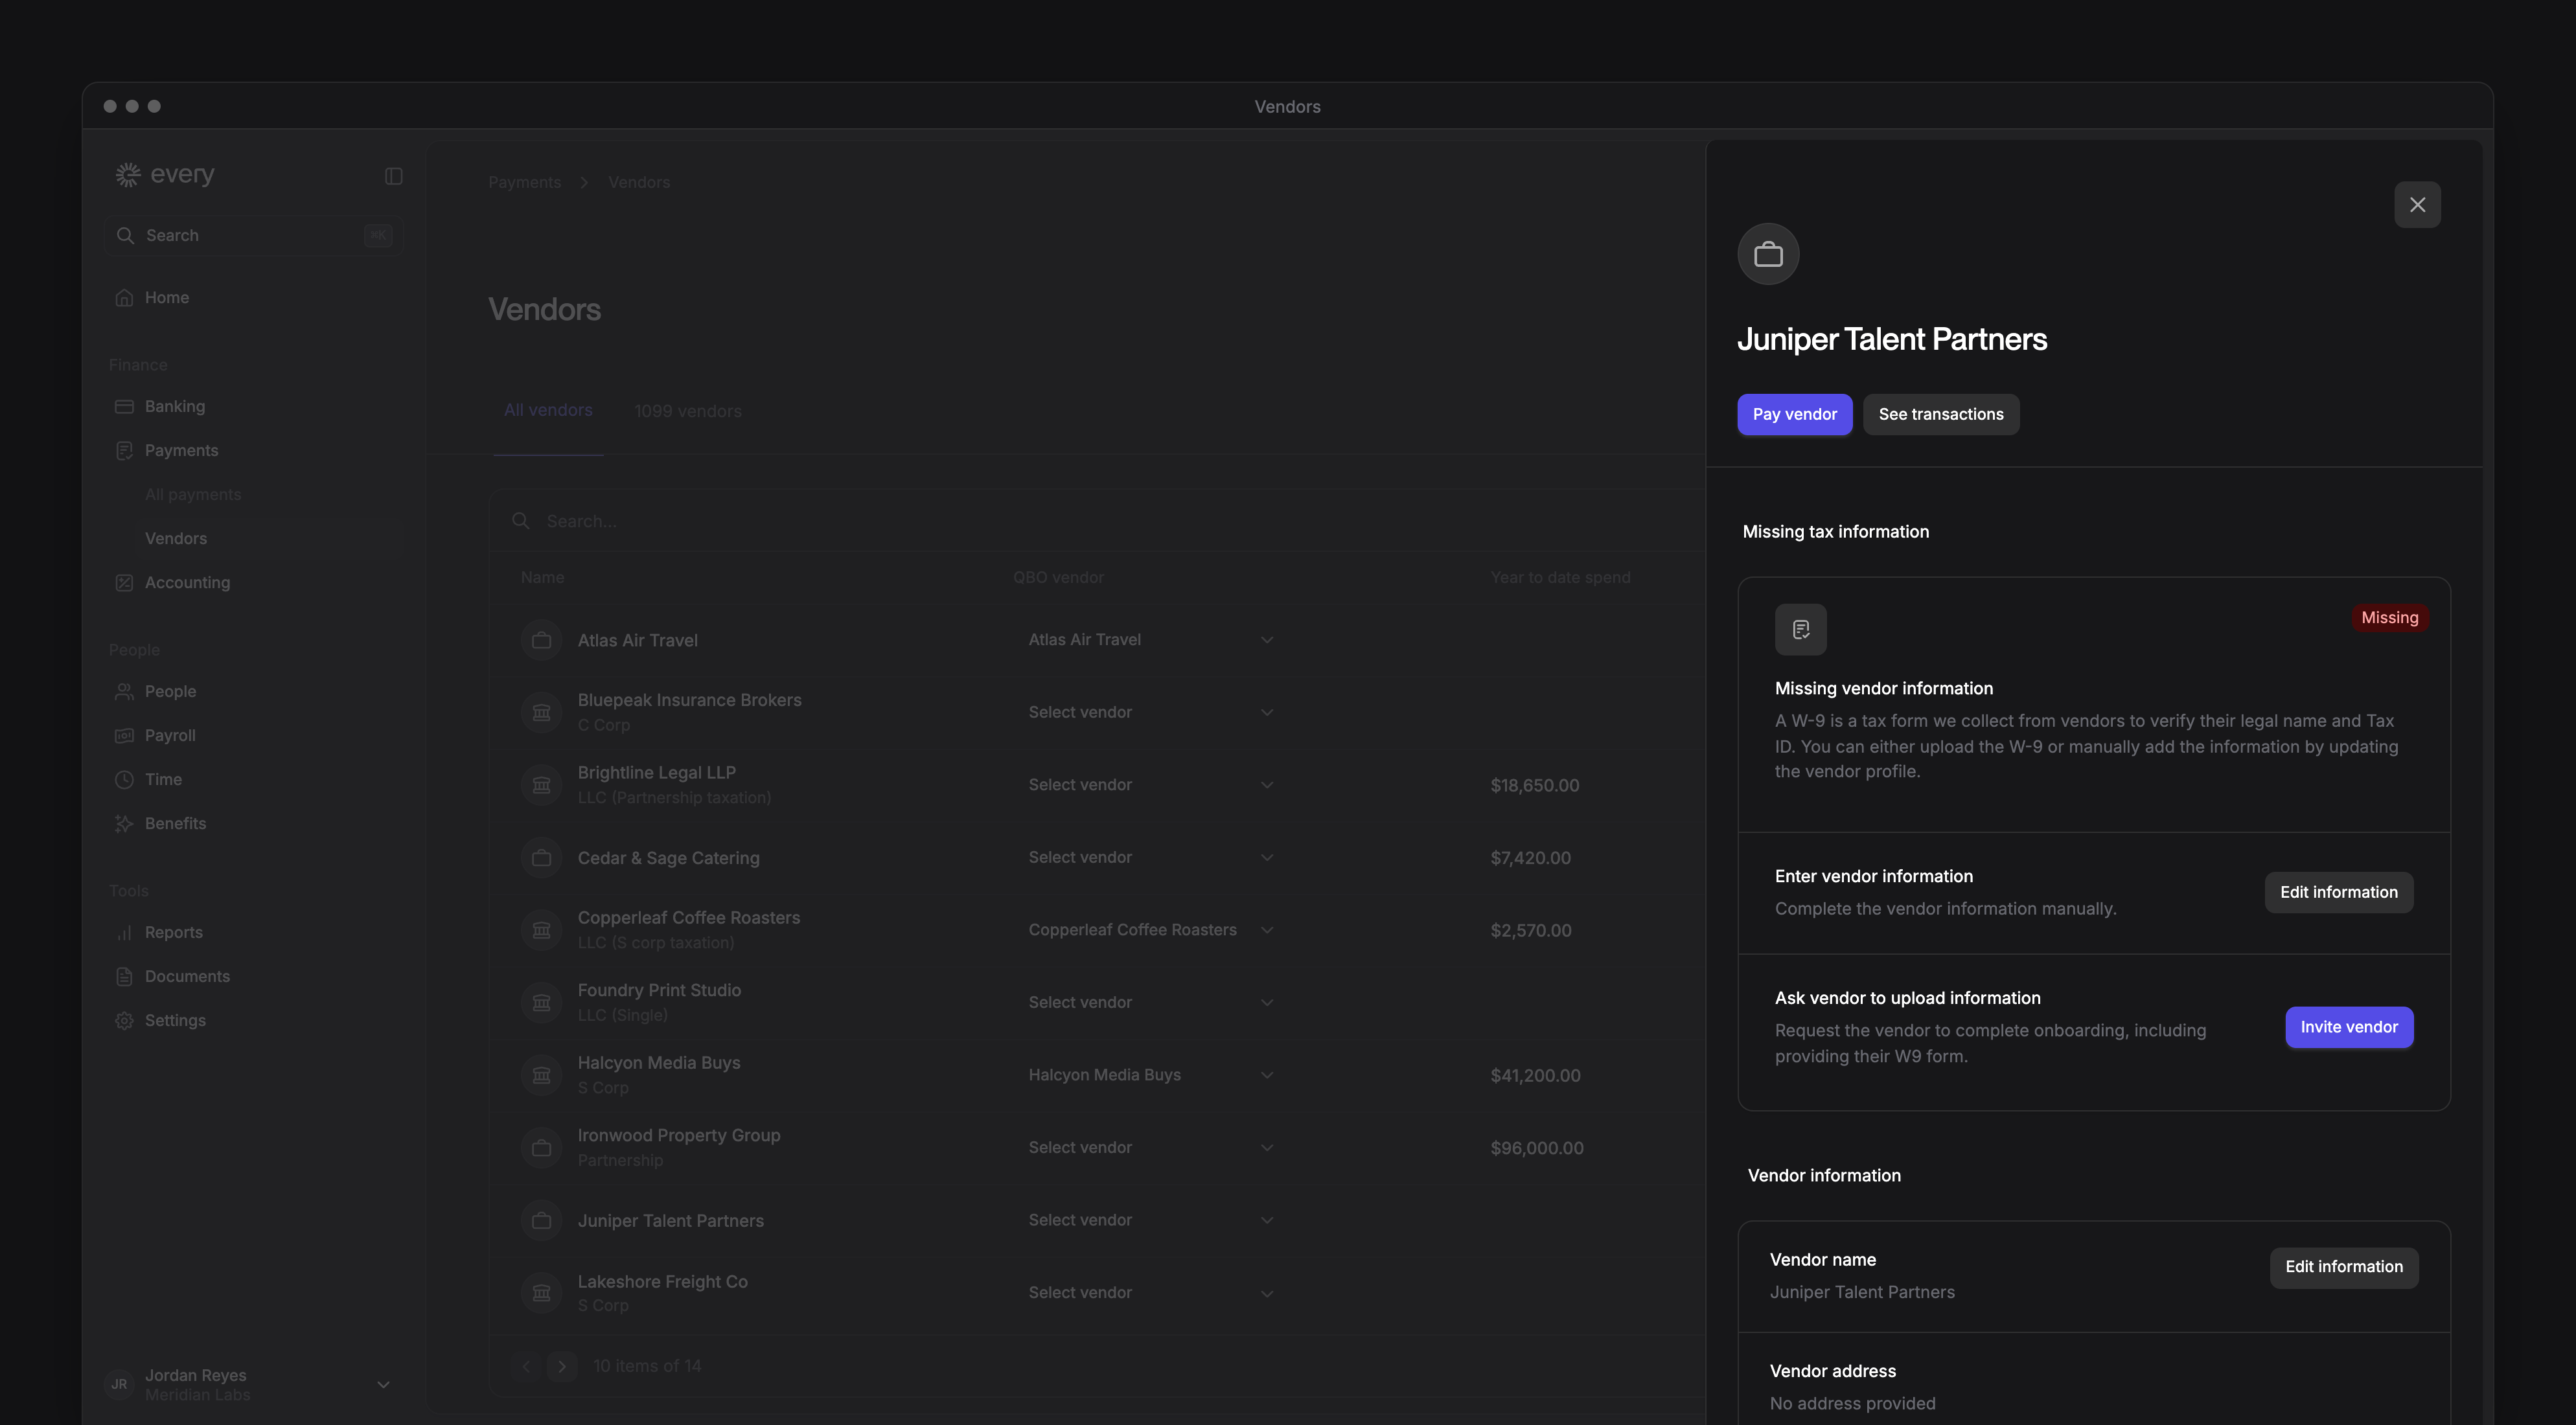The height and width of the screenshot is (1425, 2576).
Task: Switch to the All vendors tab
Action: click(x=548, y=410)
